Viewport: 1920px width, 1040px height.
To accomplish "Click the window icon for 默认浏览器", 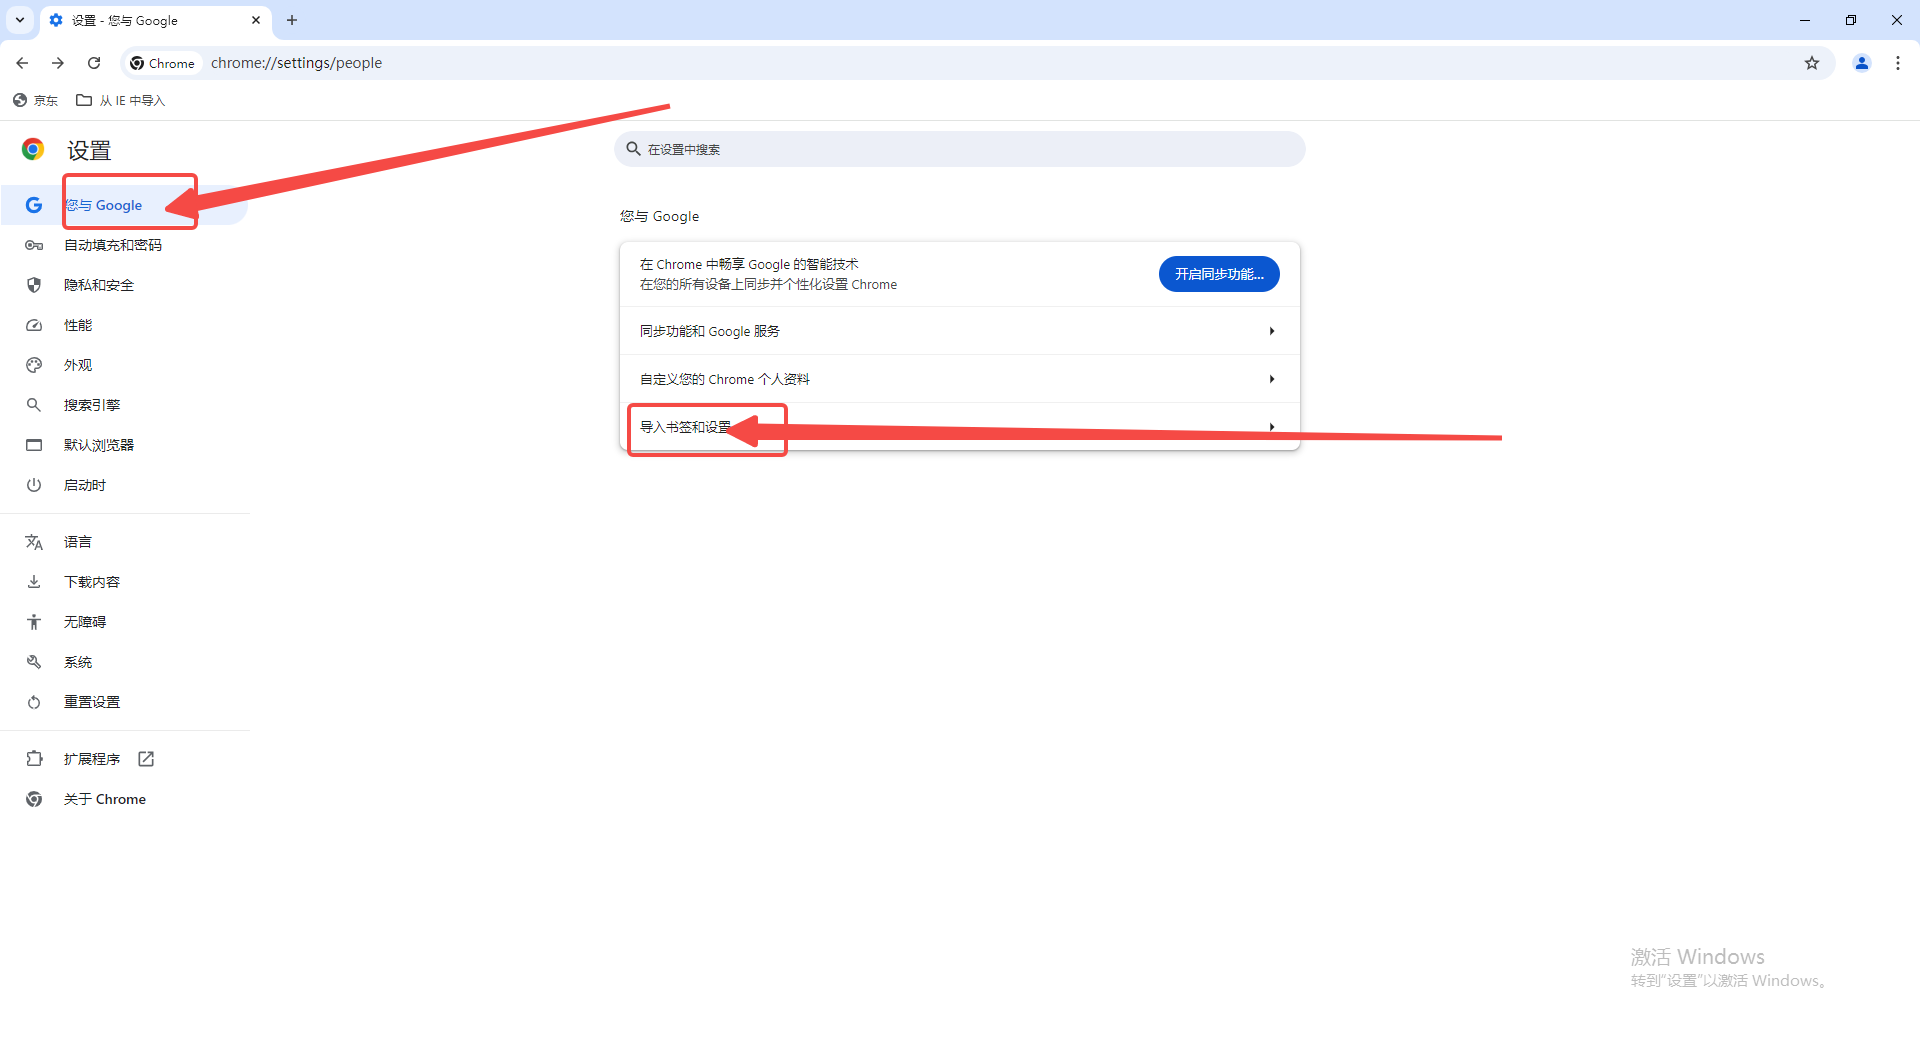I will pos(34,445).
